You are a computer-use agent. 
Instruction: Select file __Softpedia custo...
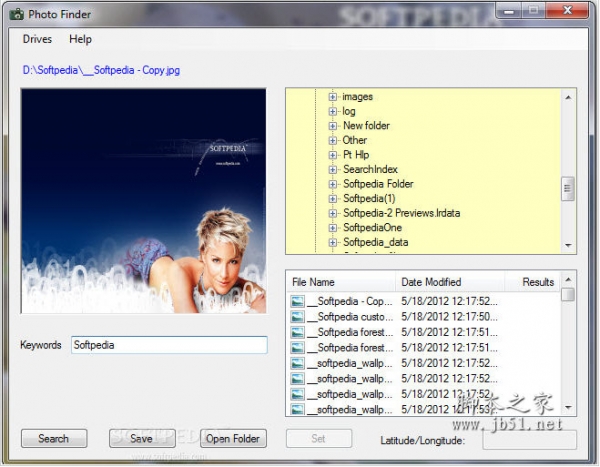coord(350,317)
